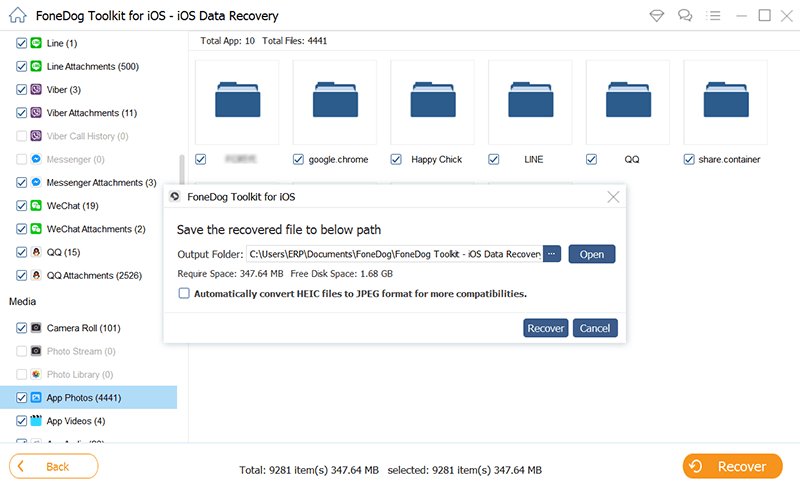This screenshot has width=800, height=489.
Task: Enable automatic HEIC to JPEG conversion
Action: (x=184, y=293)
